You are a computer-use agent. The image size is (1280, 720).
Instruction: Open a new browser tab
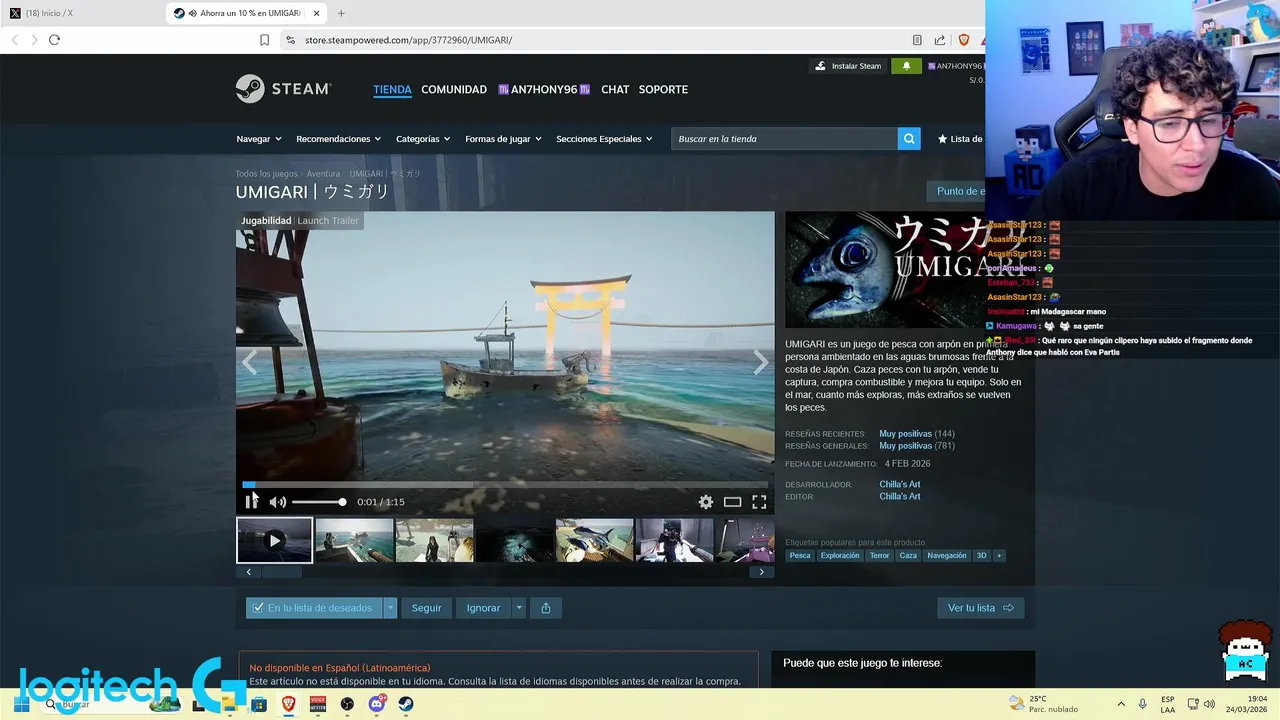coord(341,13)
